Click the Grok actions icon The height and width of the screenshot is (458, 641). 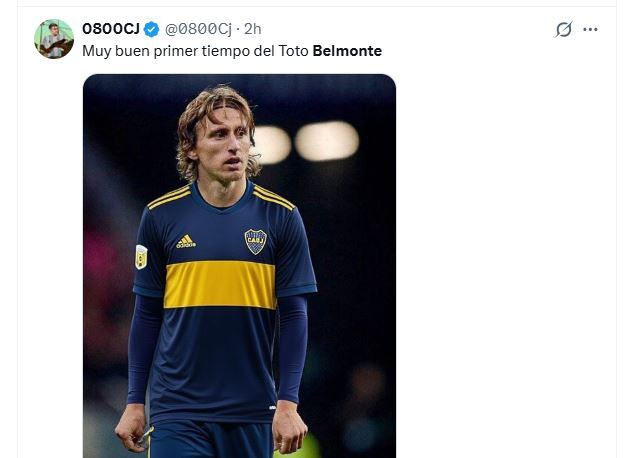click(x=564, y=30)
